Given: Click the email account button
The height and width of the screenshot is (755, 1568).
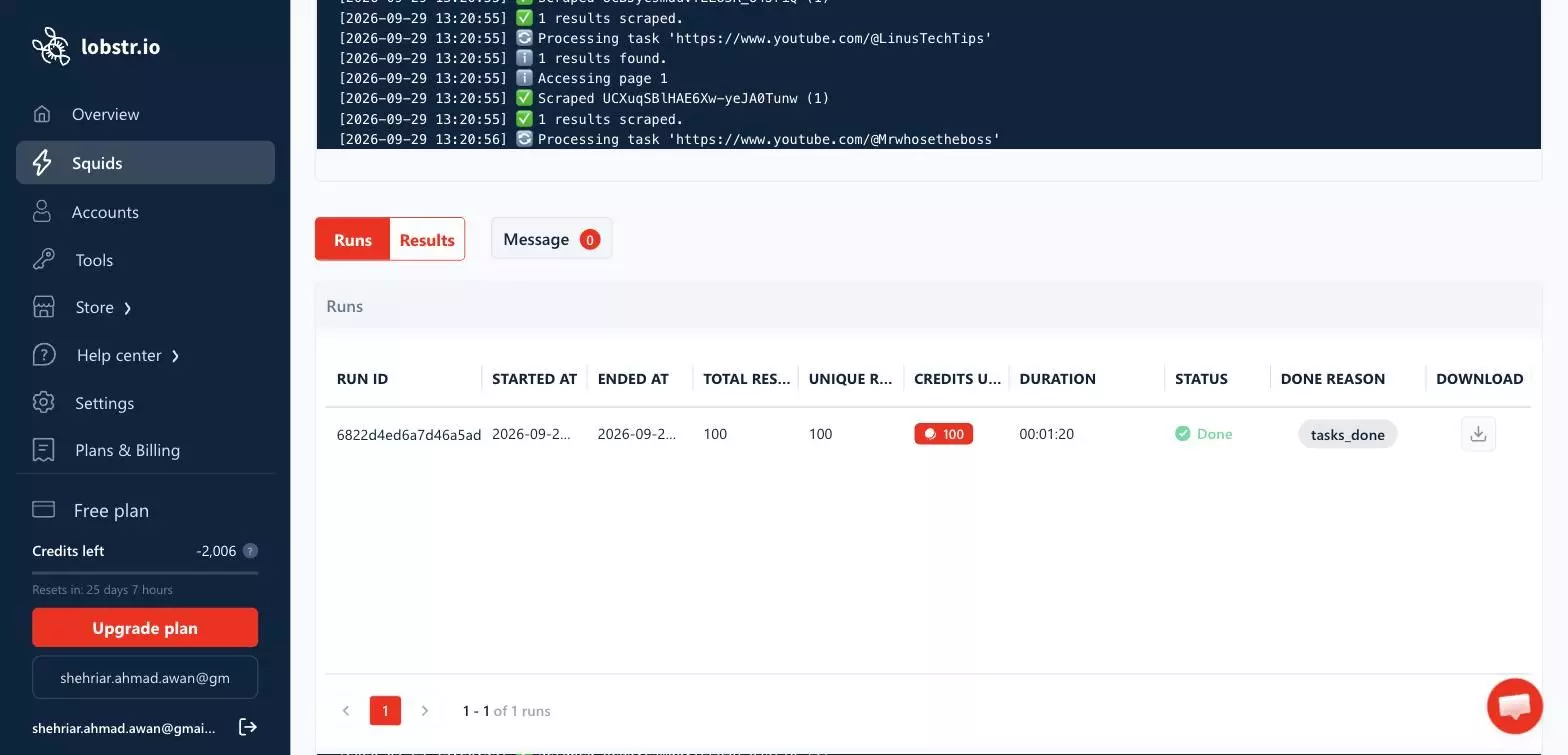Looking at the screenshot, I should 145,677.
